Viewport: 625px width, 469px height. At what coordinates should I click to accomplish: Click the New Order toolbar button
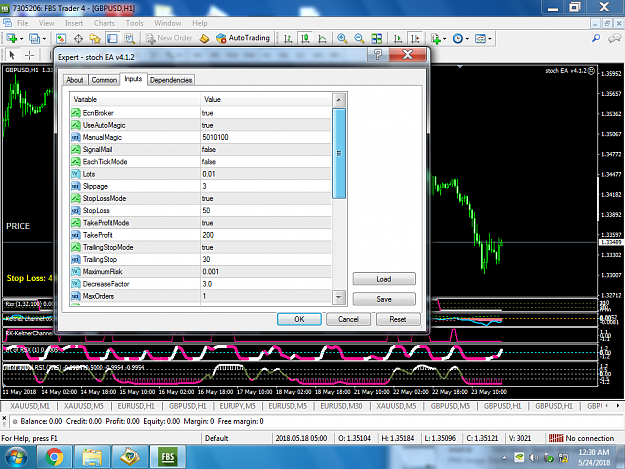pos(169,38)
